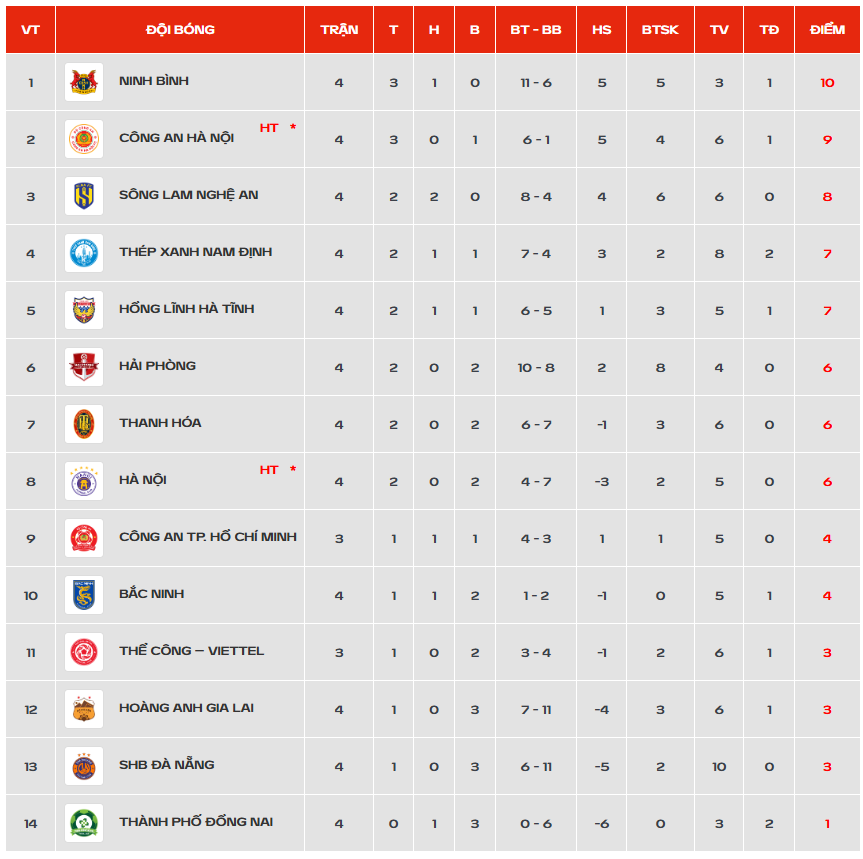Open the Thể Công – Viettel team link
The width and height of the screenshot is (863, 859).
(192, 650)
